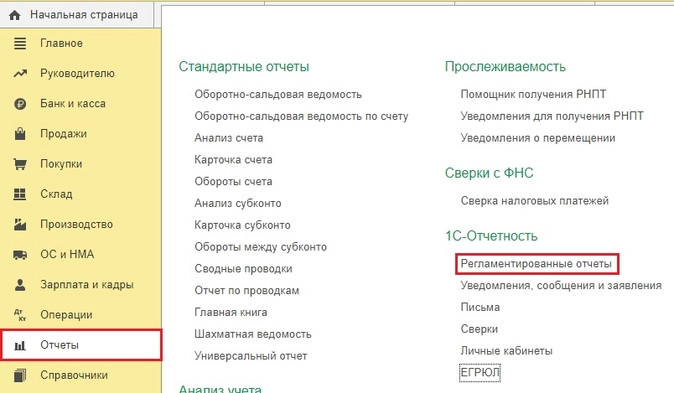The width and height of the screenshot is (674, 393).
Task: Click the Банк и касса ruble coin icon
Action: pyautogui.click(x=20, y=104)
